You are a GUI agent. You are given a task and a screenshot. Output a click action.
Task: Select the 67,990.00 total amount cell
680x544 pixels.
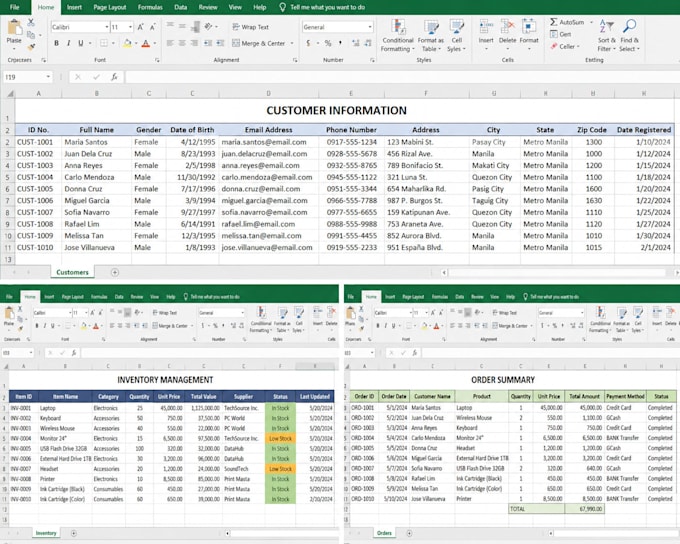[x=584, y=509]
